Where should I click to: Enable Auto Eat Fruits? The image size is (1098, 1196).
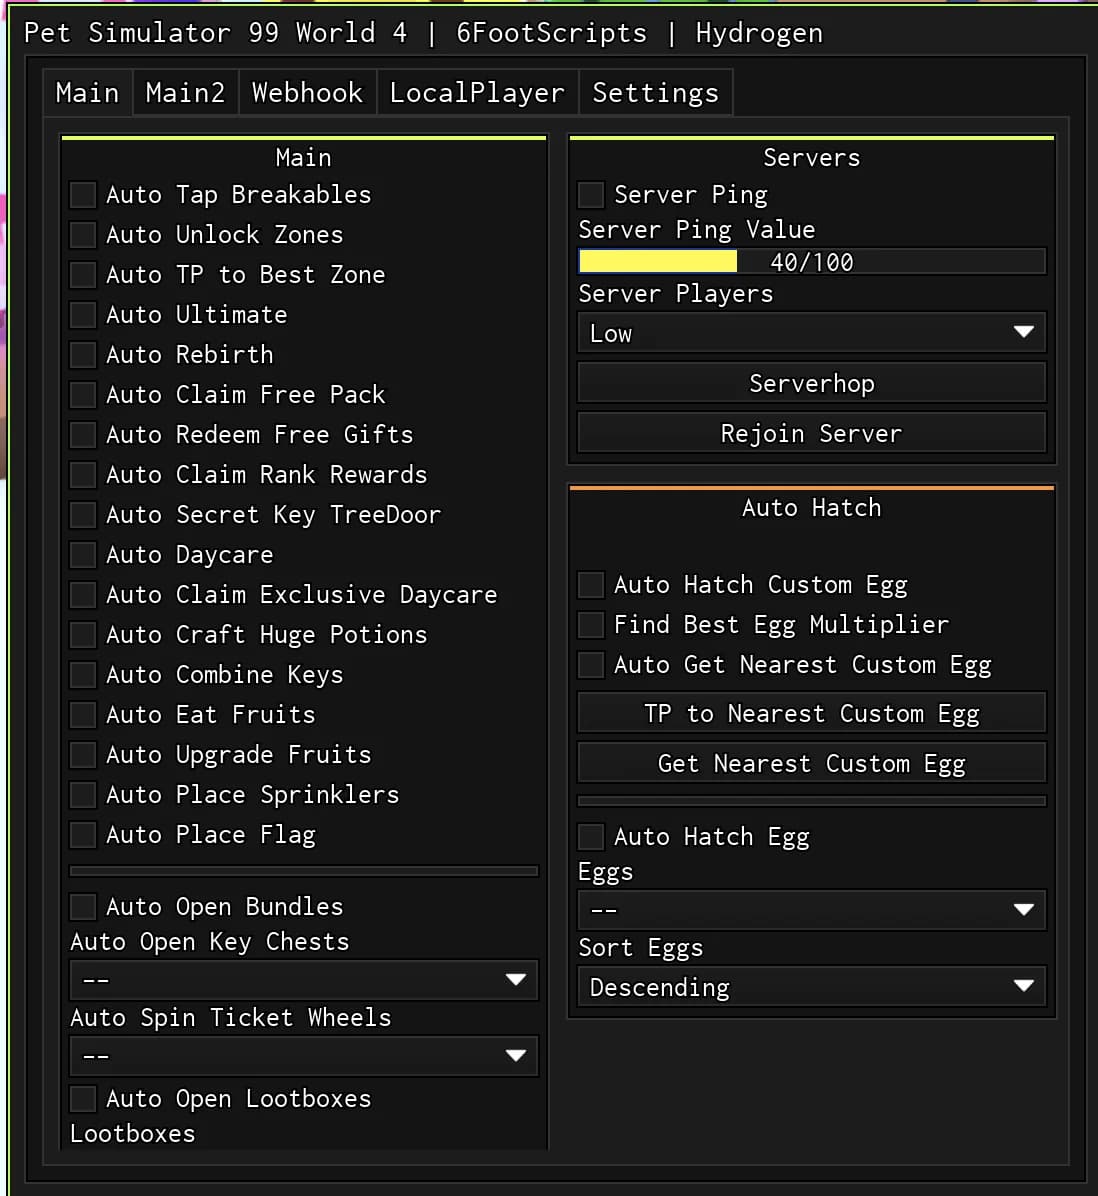(83, 714)
